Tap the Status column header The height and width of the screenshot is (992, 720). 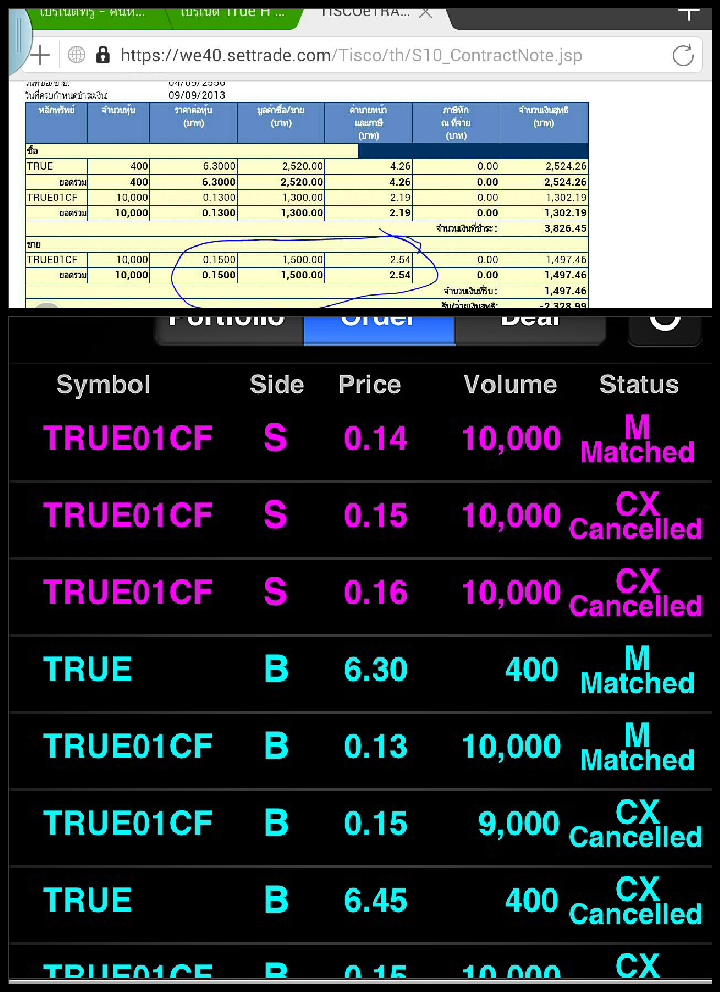[638, 385]
